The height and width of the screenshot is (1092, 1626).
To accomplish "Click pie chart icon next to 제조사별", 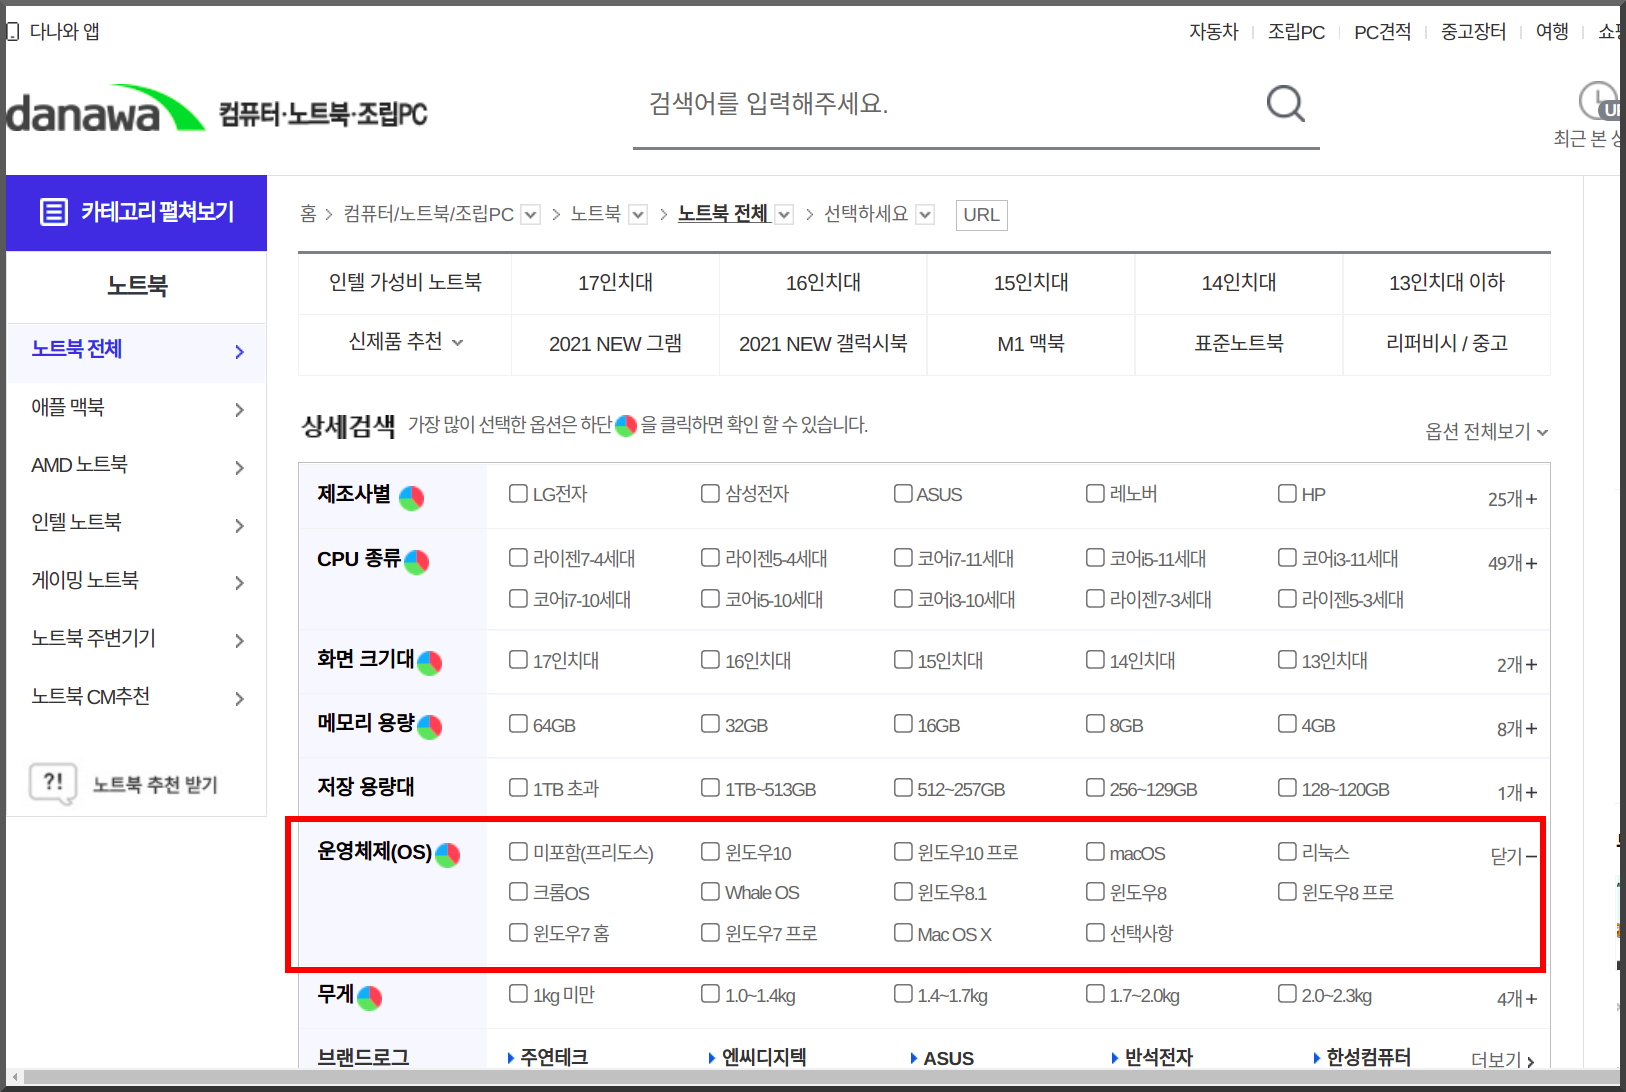I will click(411, 497).
